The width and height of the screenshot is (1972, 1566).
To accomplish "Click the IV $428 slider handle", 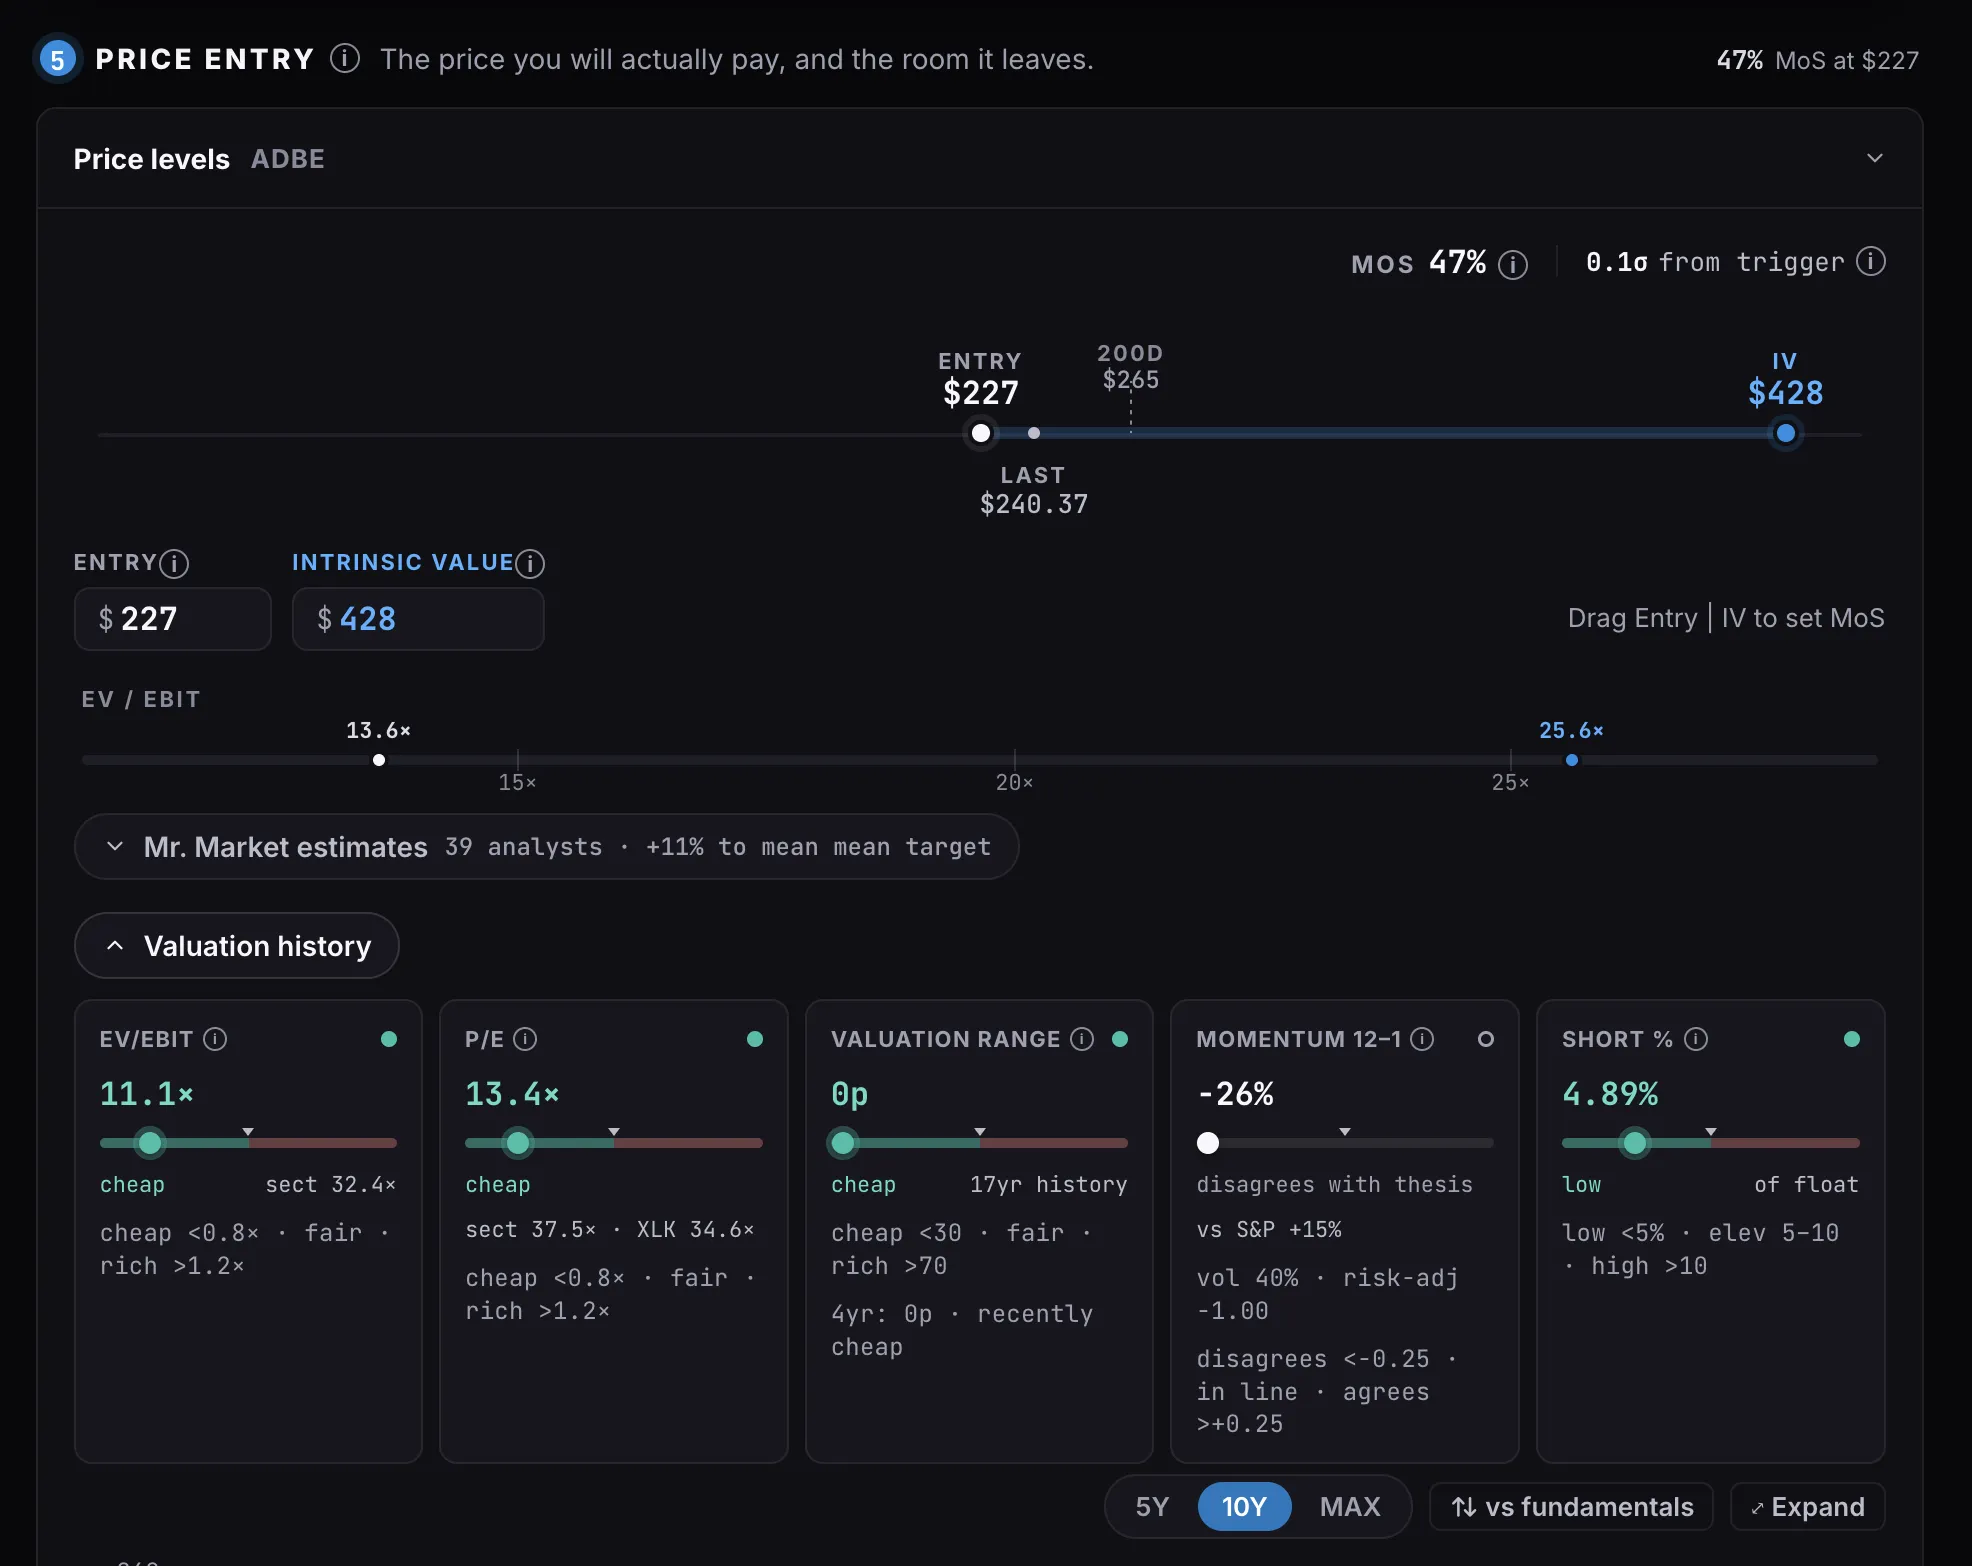I will [x=1786, y=433].
